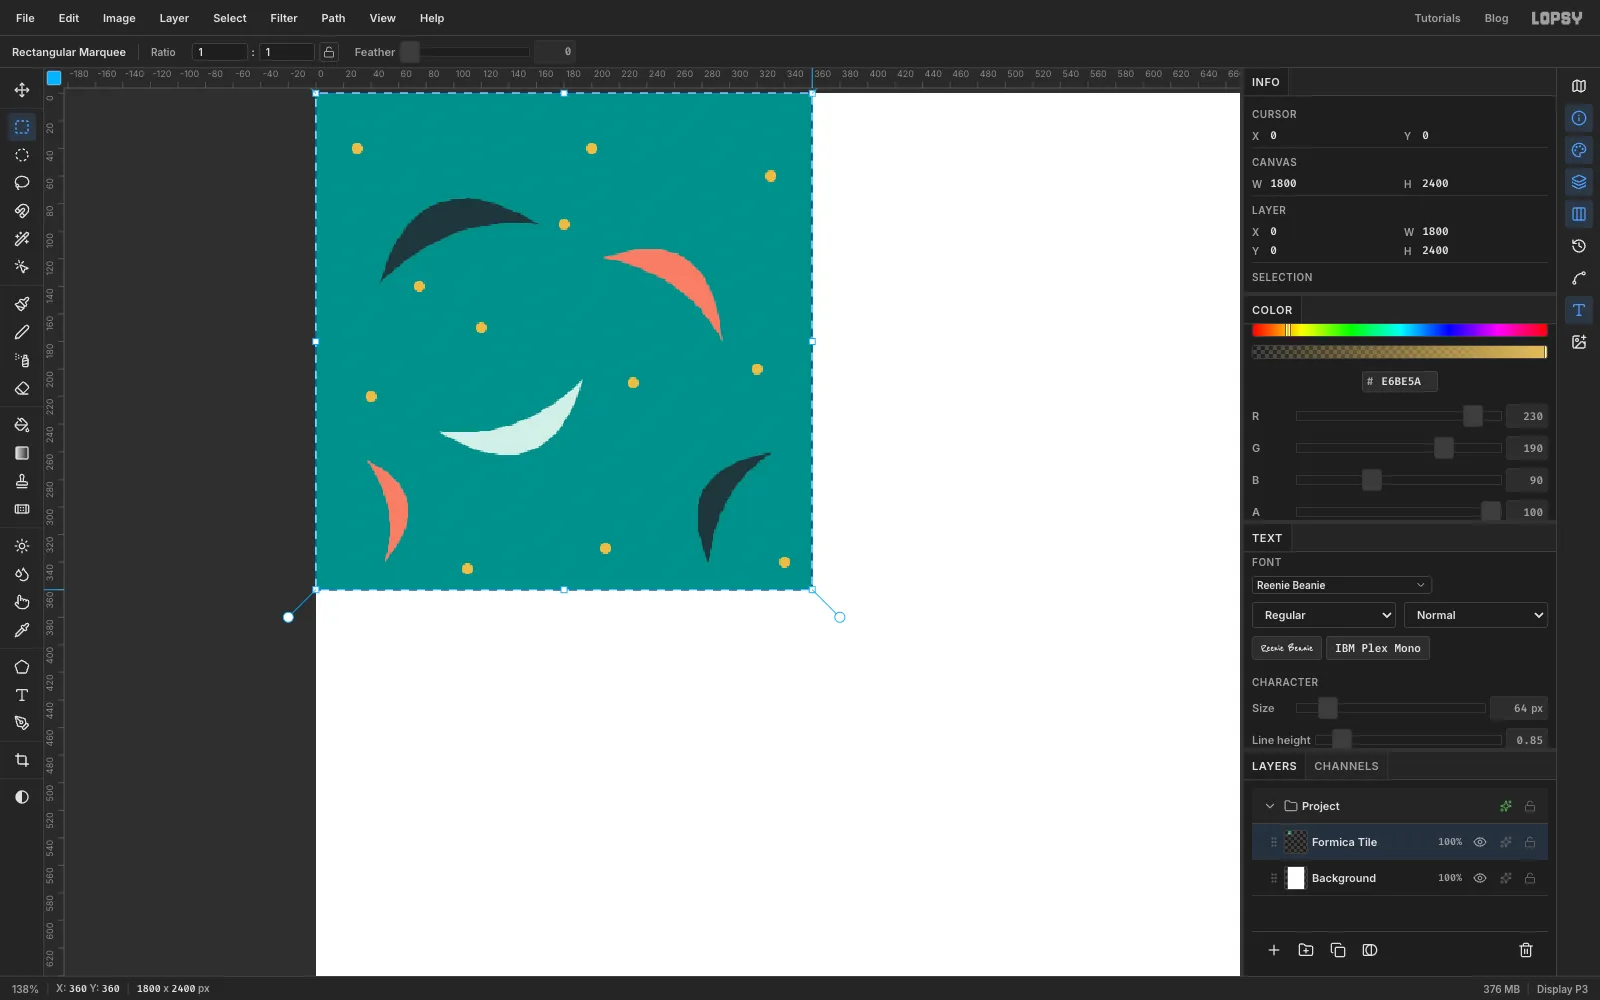Toggle lock on Background layer
1600x1000 pixels.
coord(1530,878)
